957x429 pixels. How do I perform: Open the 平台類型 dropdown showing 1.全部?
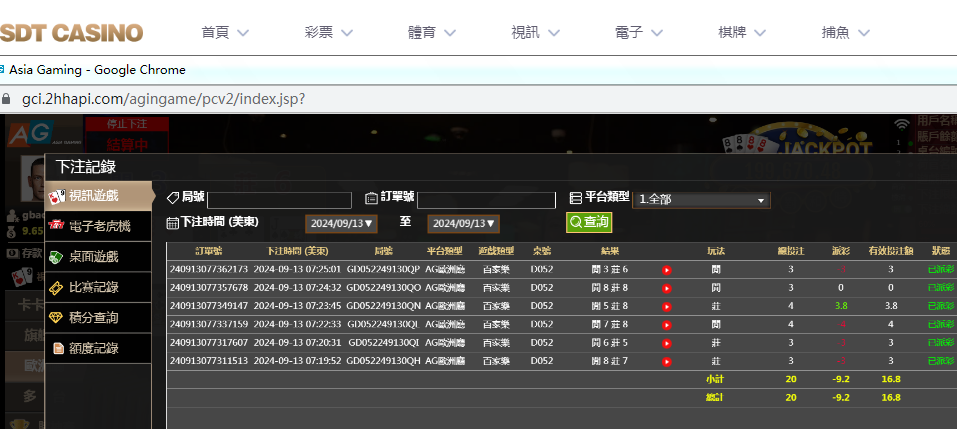coord(701,200)
